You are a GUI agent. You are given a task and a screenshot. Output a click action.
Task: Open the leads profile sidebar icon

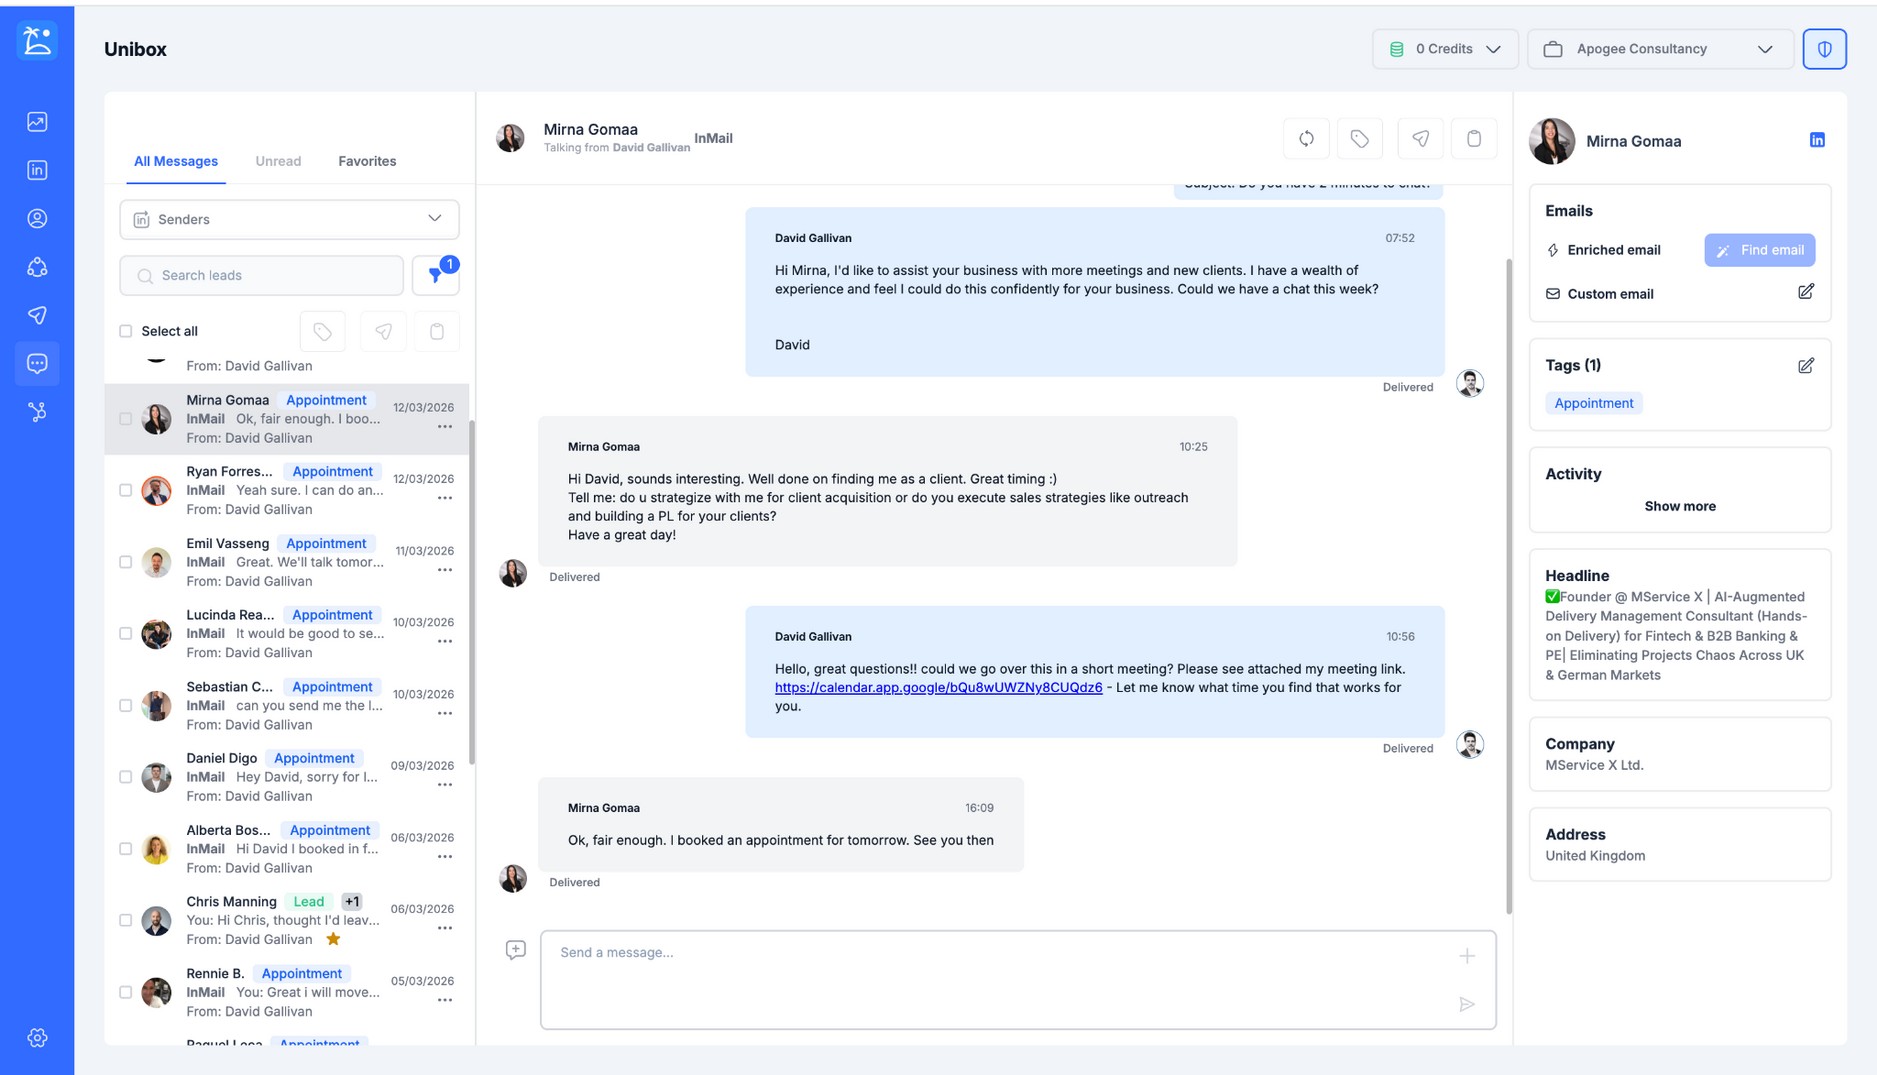pyautogui.click(x=37, y=219)
